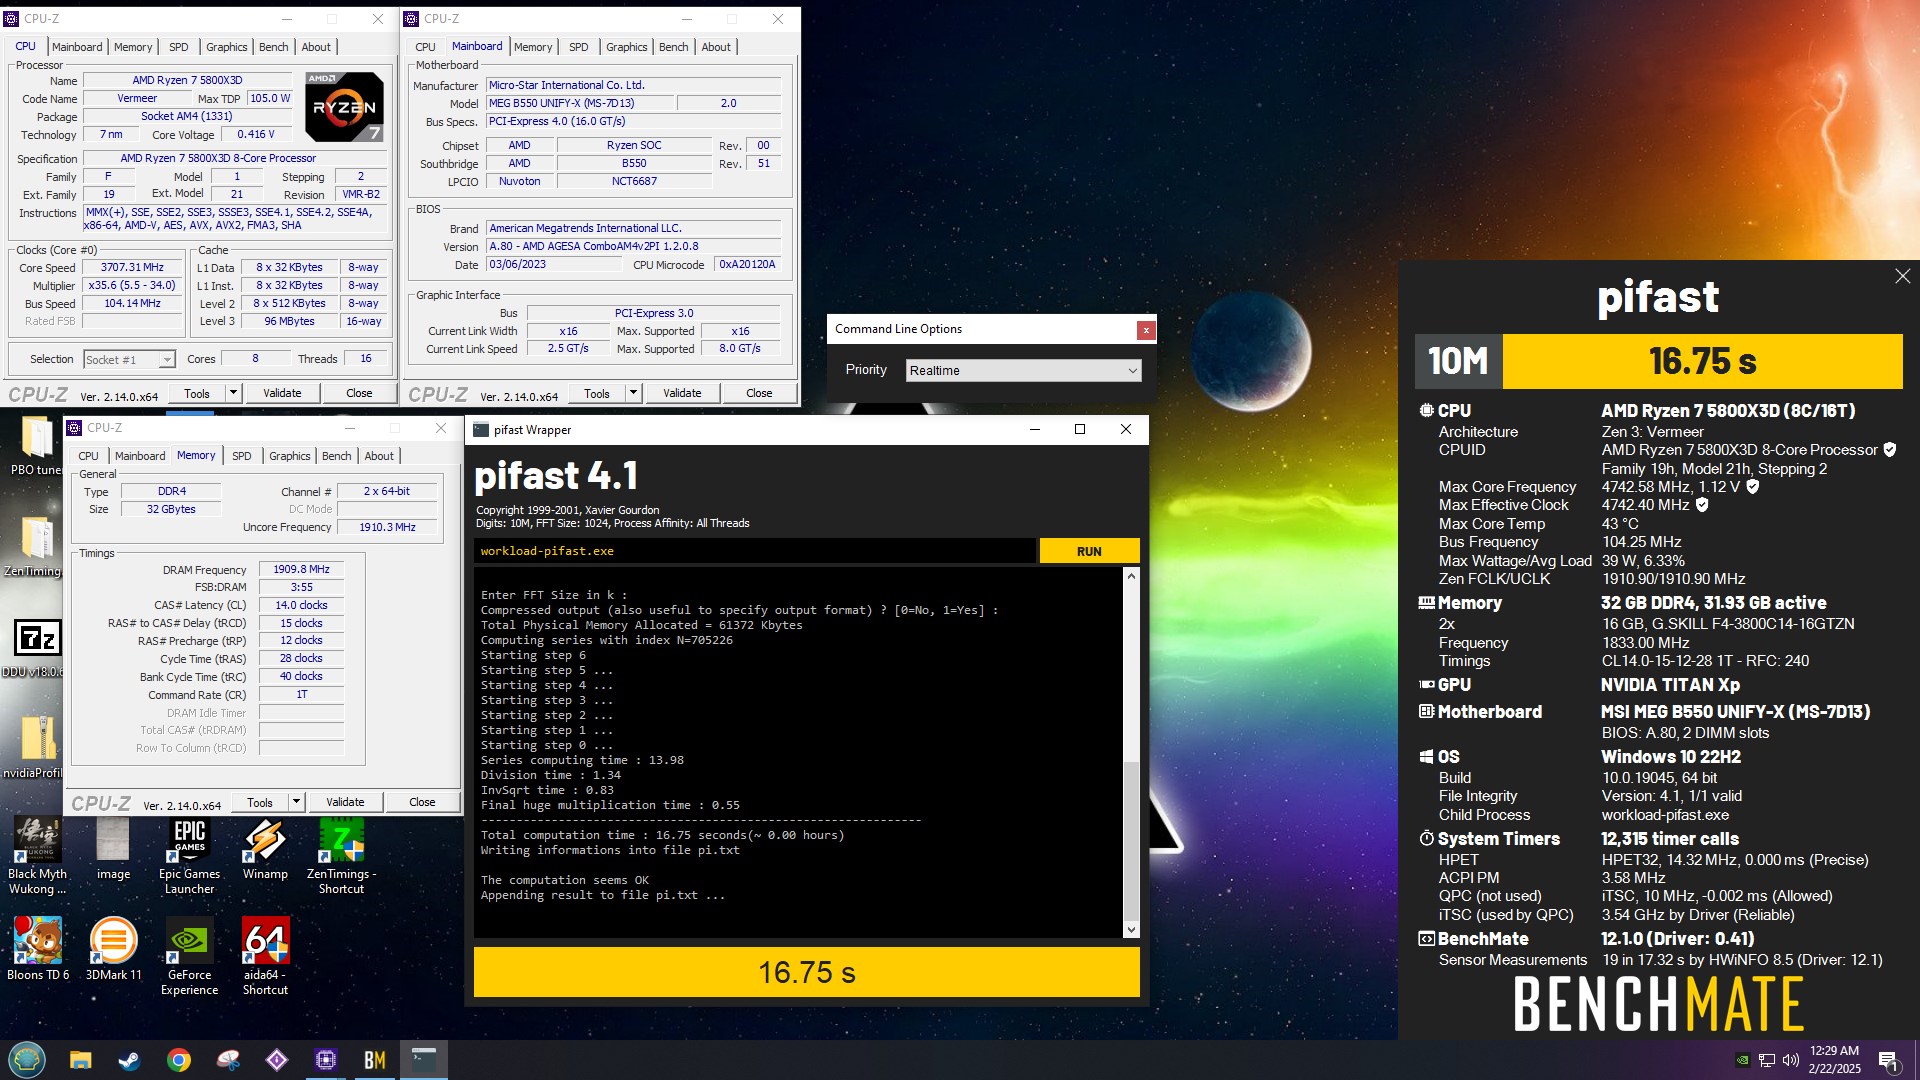This screenshot has height=1080, width=1920.
Task: Open the DDU v18 7z archive icon
Action: (x=36, y=646)
